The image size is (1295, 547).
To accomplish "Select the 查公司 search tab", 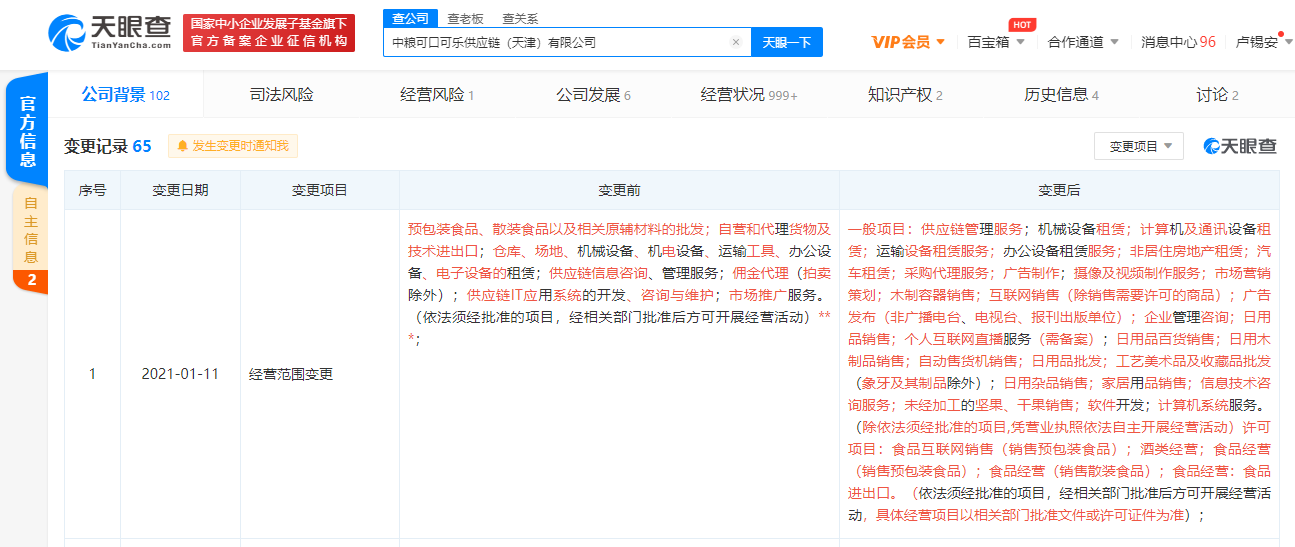I will 410,18.
